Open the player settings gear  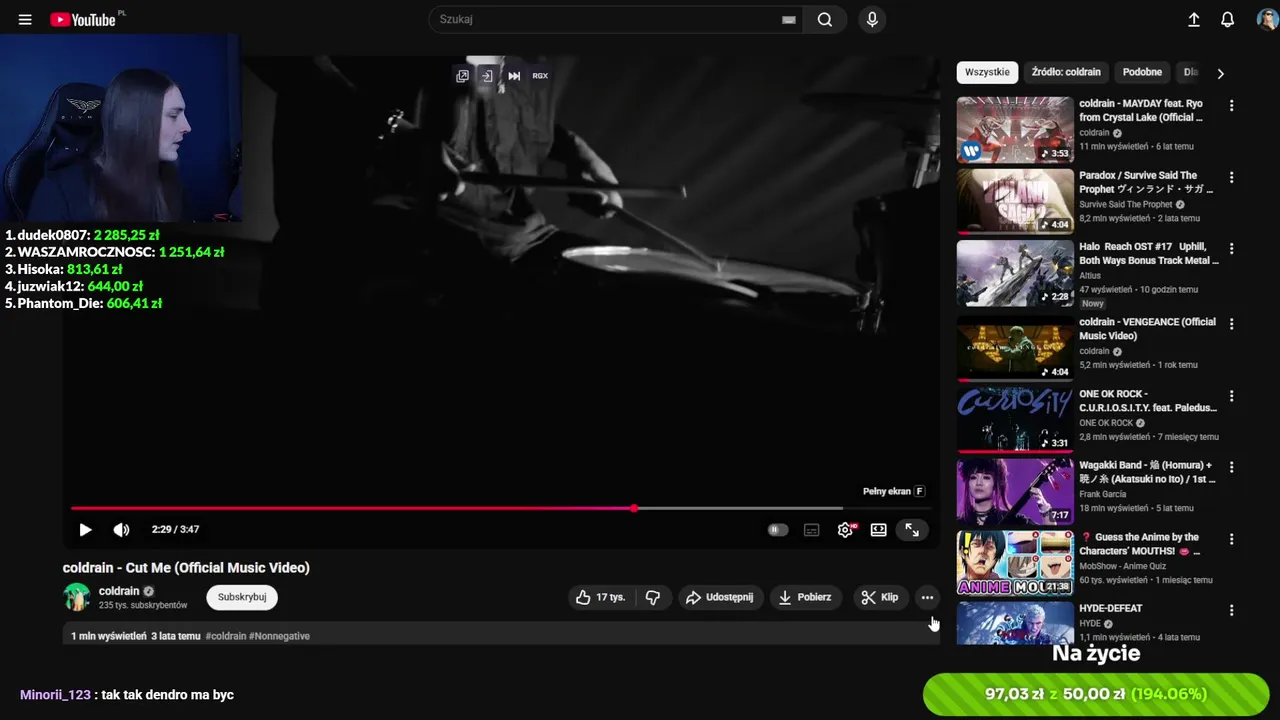point(846,530)
